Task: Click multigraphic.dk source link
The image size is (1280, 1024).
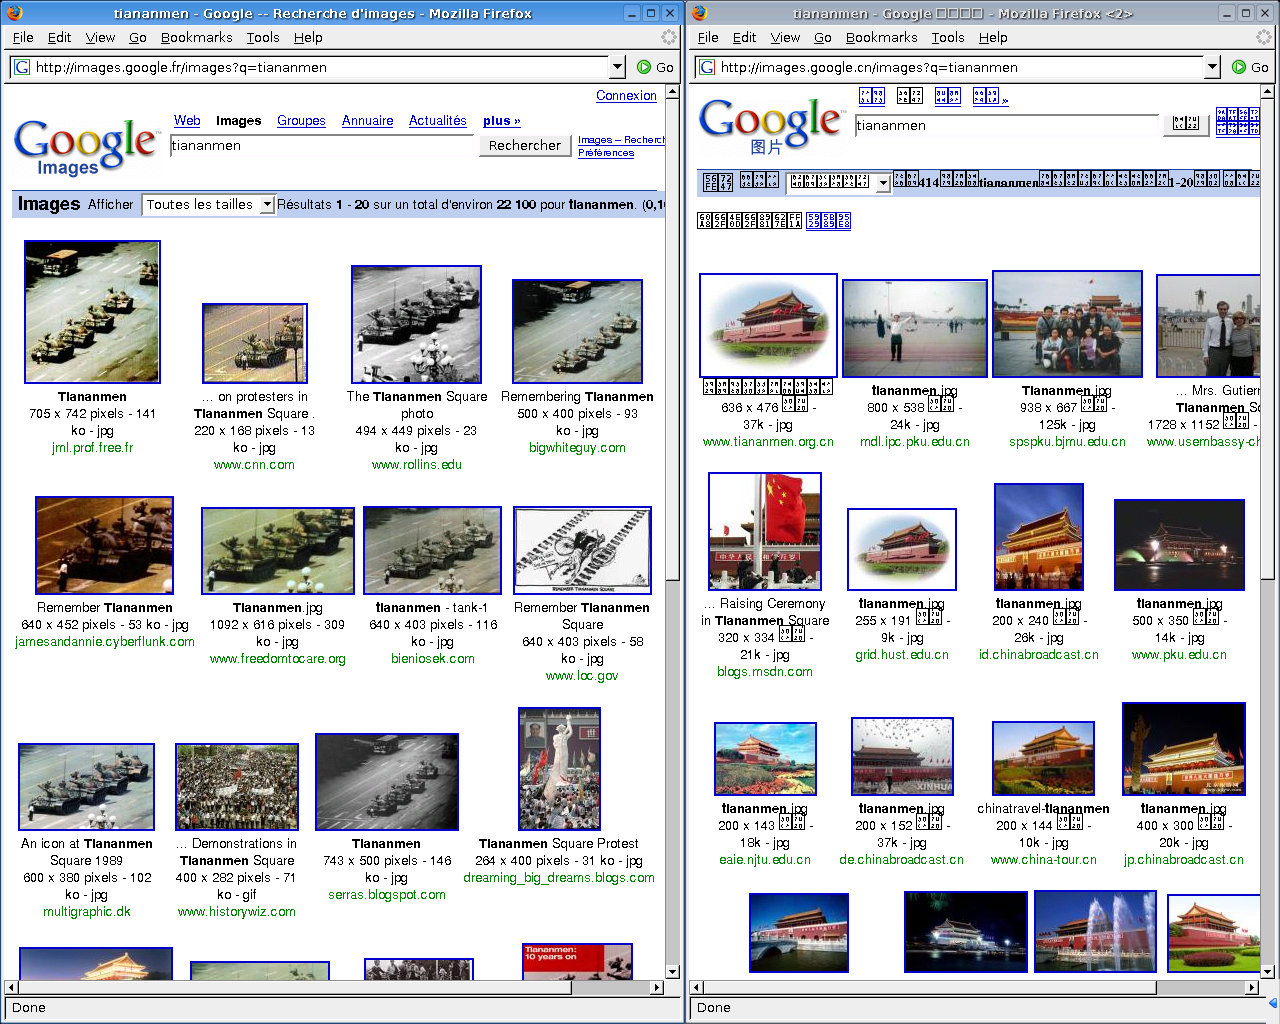Action: [x=87, y=912]
